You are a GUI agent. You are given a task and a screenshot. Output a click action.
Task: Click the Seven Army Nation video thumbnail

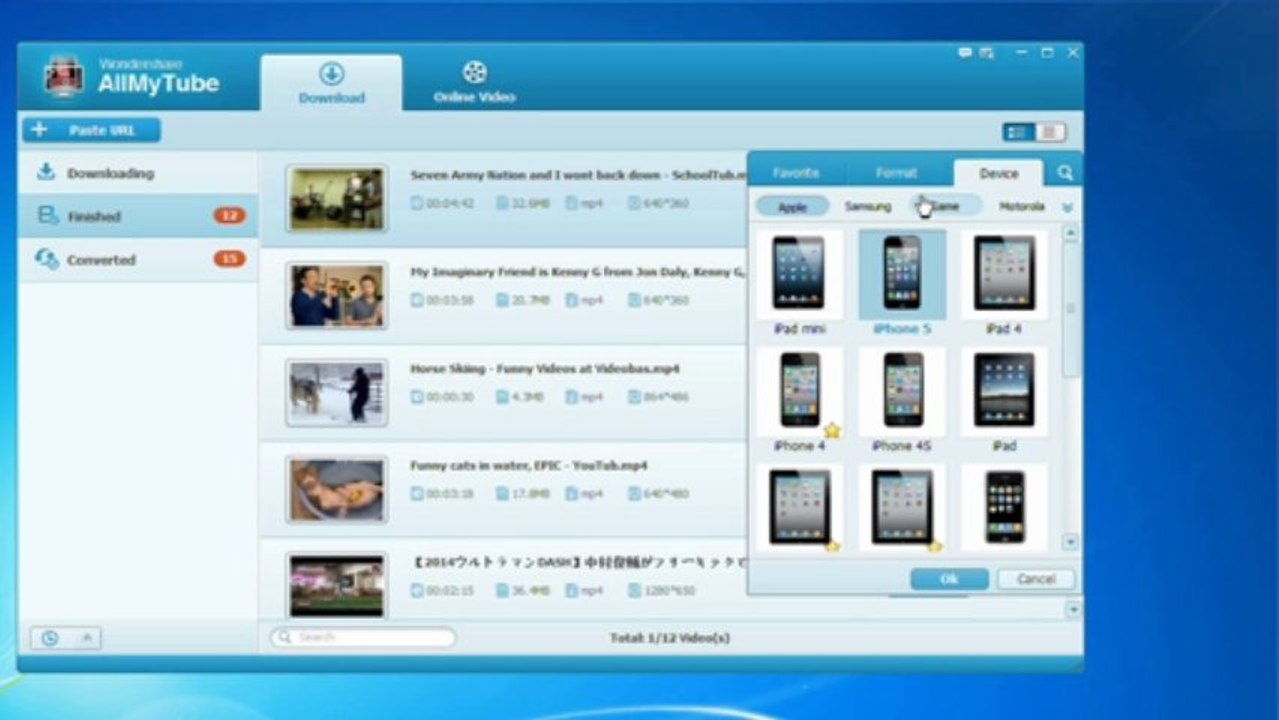click(x=336, y=199)
